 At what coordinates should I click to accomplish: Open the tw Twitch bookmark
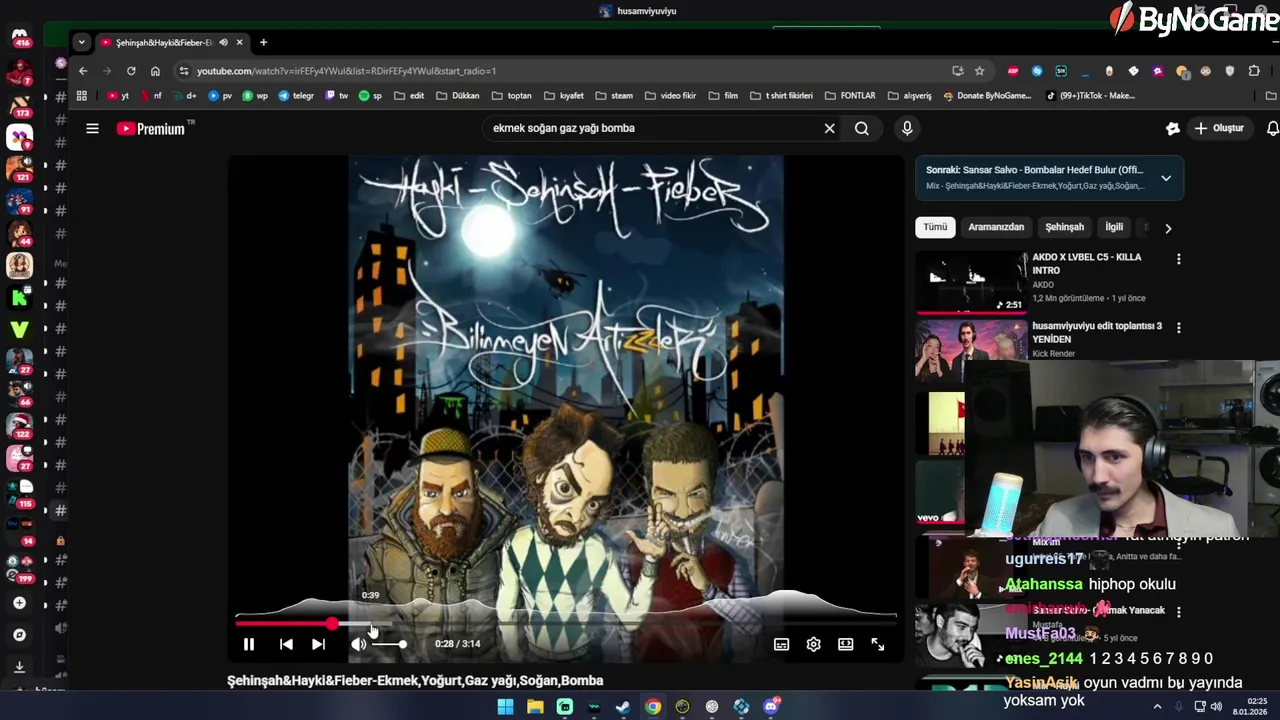(337, 96)
